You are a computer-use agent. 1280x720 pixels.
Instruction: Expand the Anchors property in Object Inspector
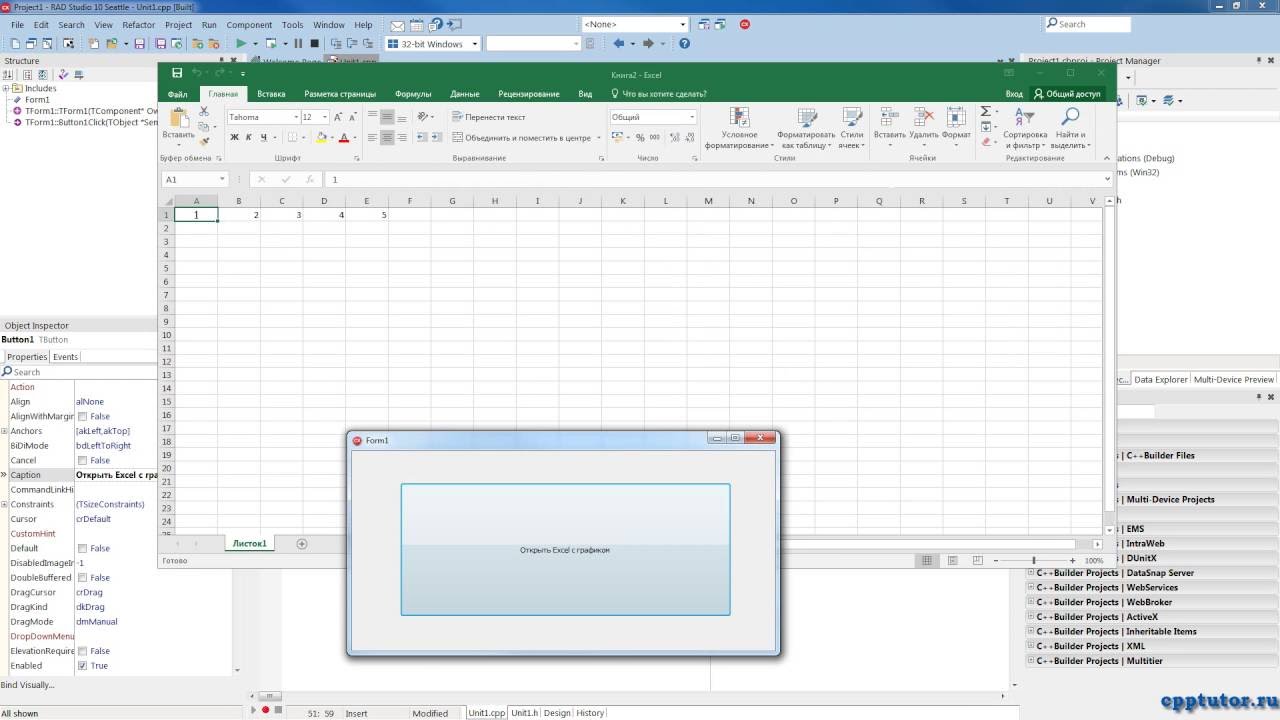click(5, 431)
